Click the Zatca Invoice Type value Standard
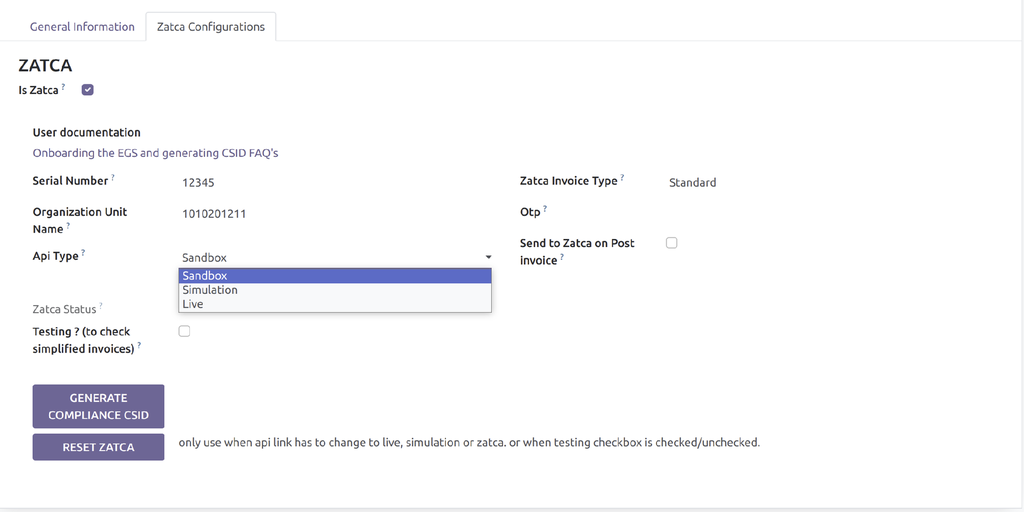1024x512 pixels. tap(692, 183)
